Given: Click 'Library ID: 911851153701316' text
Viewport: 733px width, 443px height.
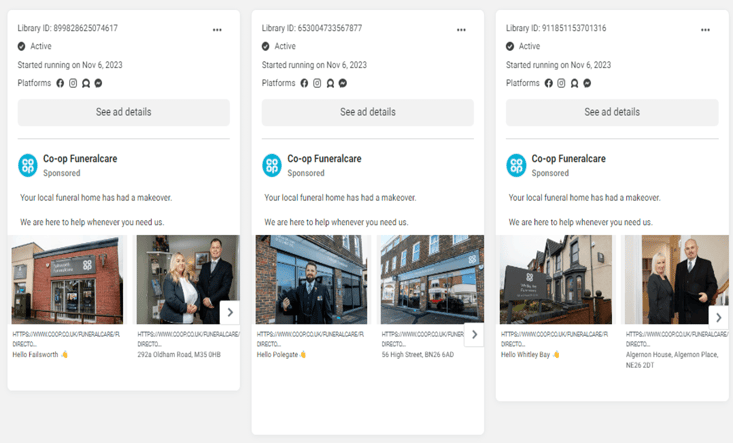Looking at the screenshot, I should coord(556,28).
